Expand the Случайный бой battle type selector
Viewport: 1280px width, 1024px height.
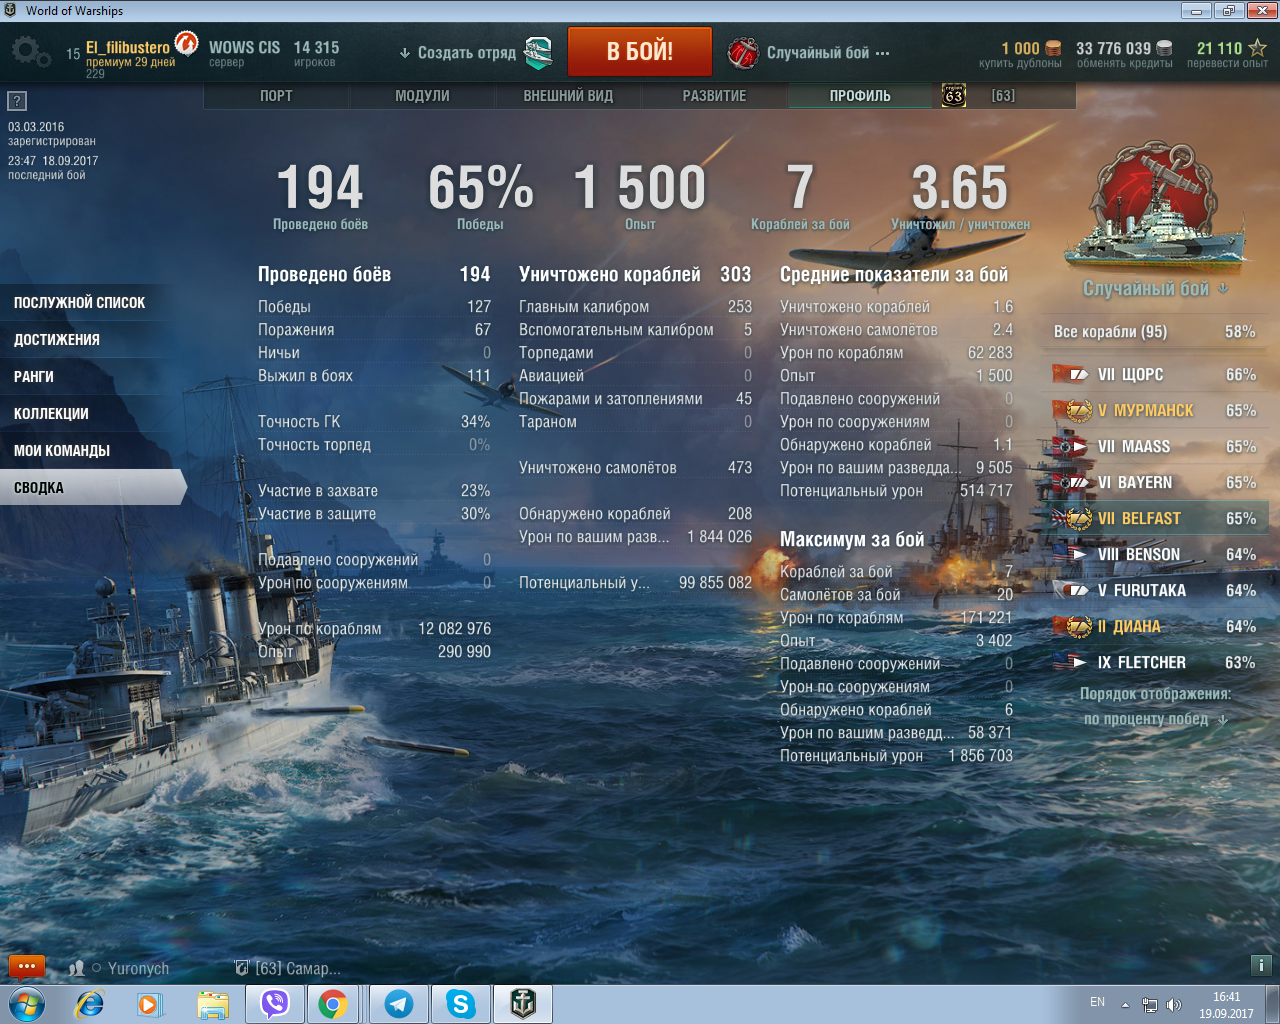tap(808, 53)
